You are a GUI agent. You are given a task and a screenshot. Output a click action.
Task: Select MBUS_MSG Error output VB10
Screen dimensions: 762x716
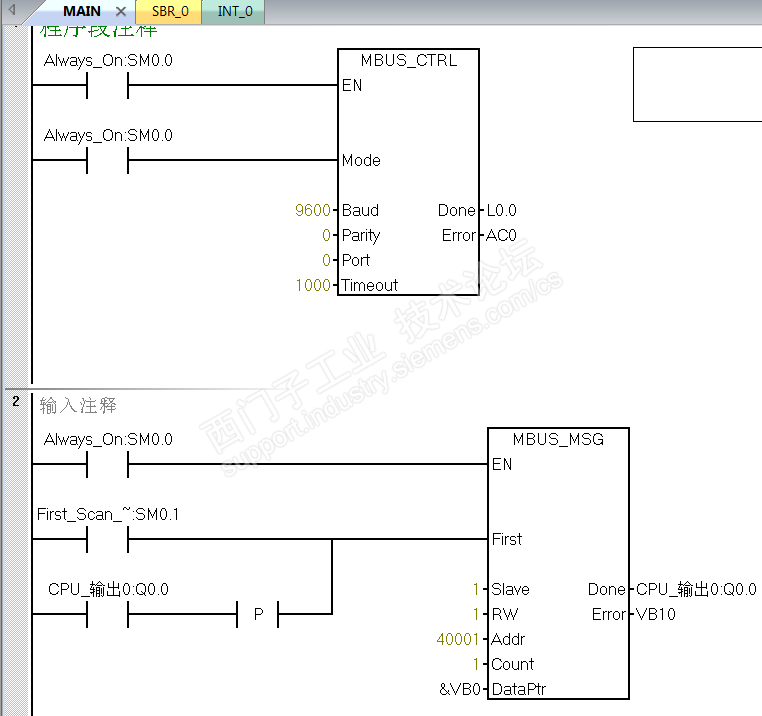(656, 614)
